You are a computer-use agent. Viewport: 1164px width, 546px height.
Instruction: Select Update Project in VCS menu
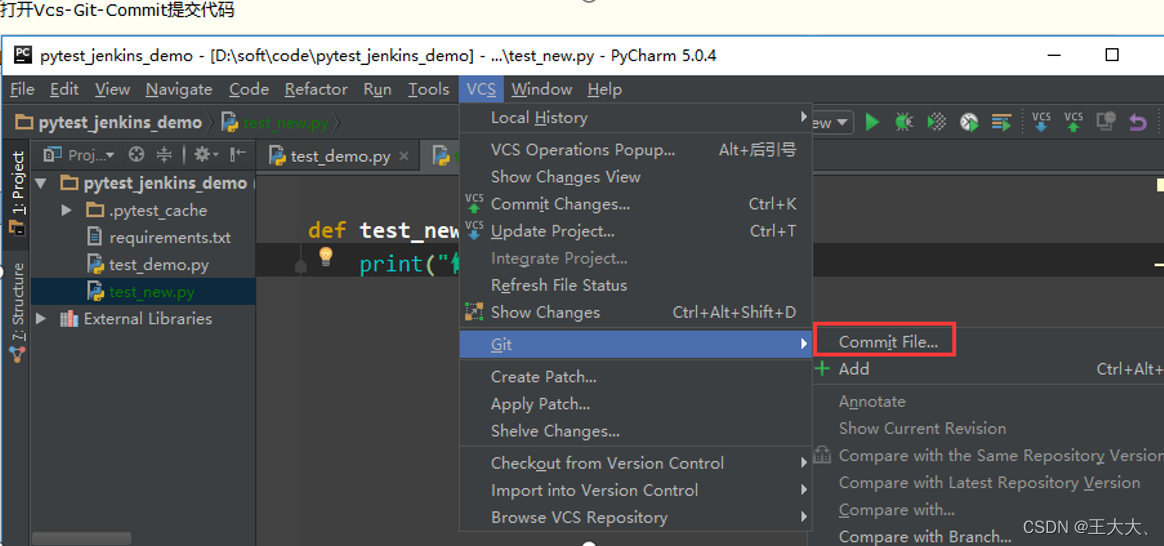point(636,231)
